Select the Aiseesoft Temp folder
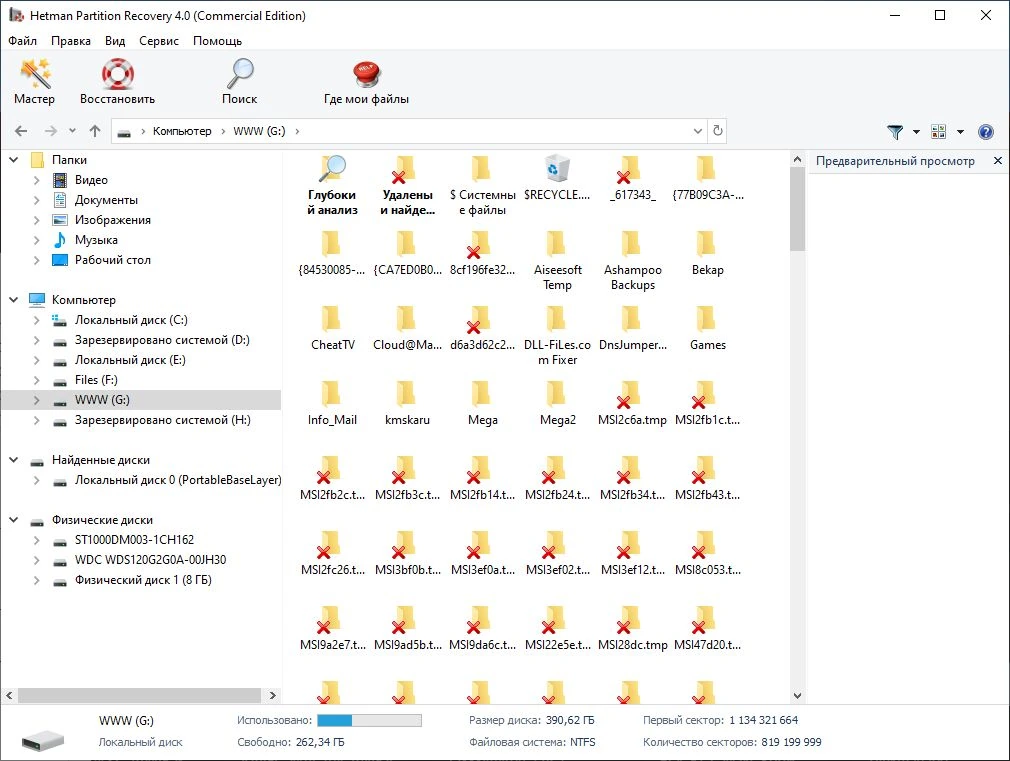 tap(557, 261)
